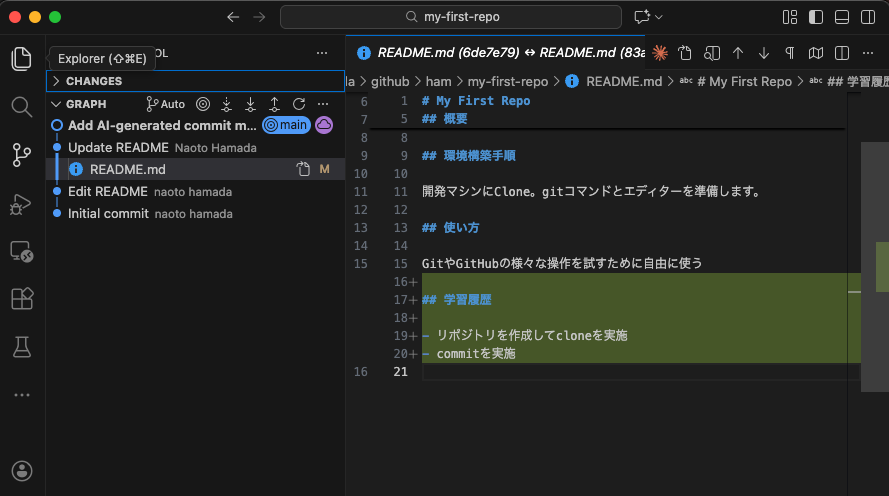Screen dimensions: 889x496
Task: Select the Initial commit entry
Action: (196, 214)
